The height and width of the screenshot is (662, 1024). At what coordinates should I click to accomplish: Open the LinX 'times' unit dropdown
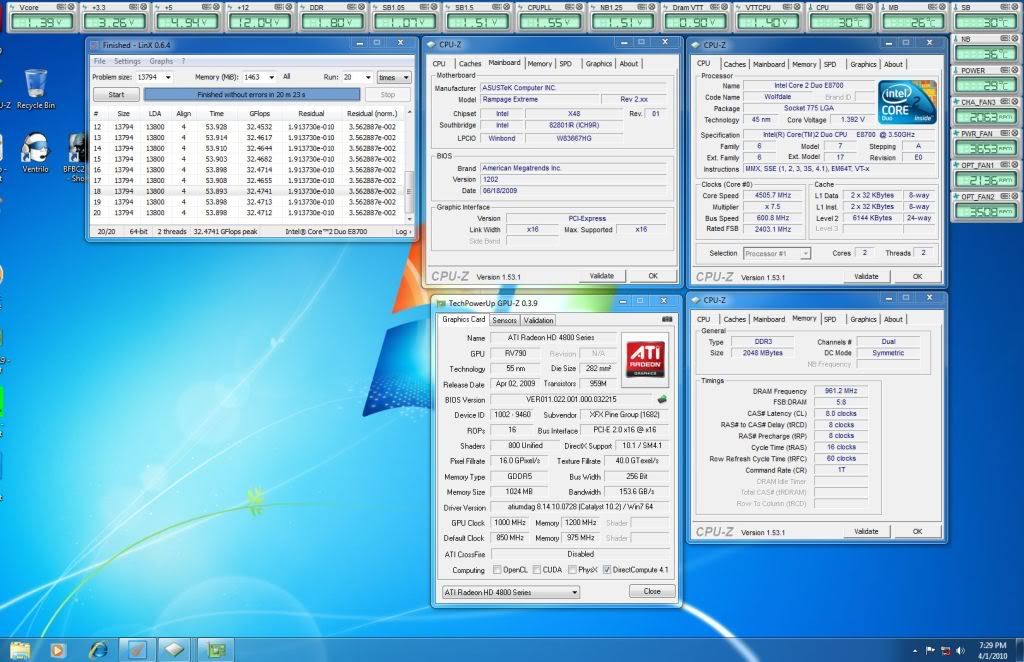[x=394, y=77]
